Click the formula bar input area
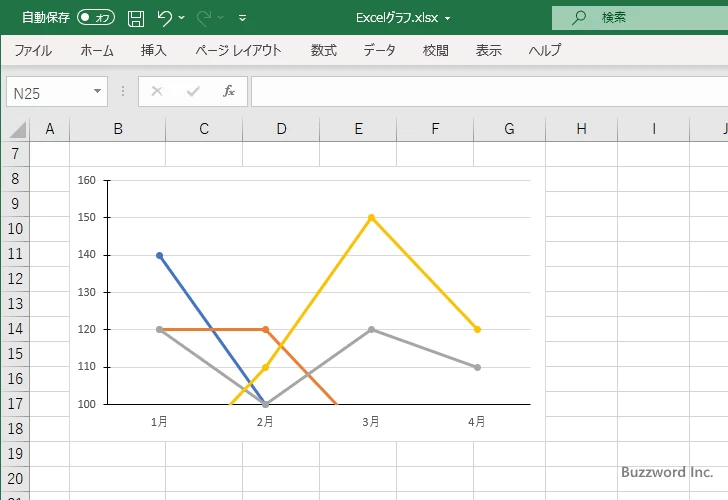The image size is (728, 500). coord(490,91)
